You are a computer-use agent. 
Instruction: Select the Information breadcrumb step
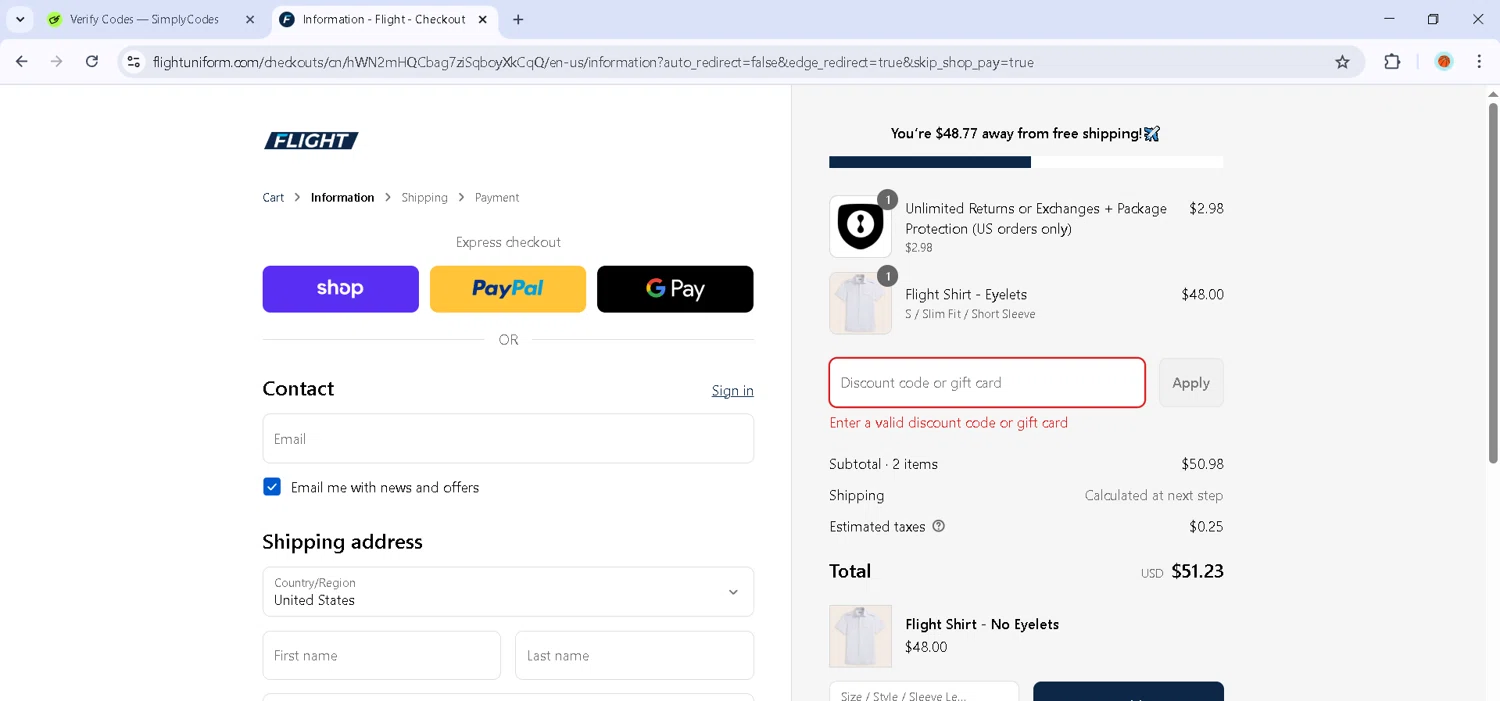coord(342,197)
